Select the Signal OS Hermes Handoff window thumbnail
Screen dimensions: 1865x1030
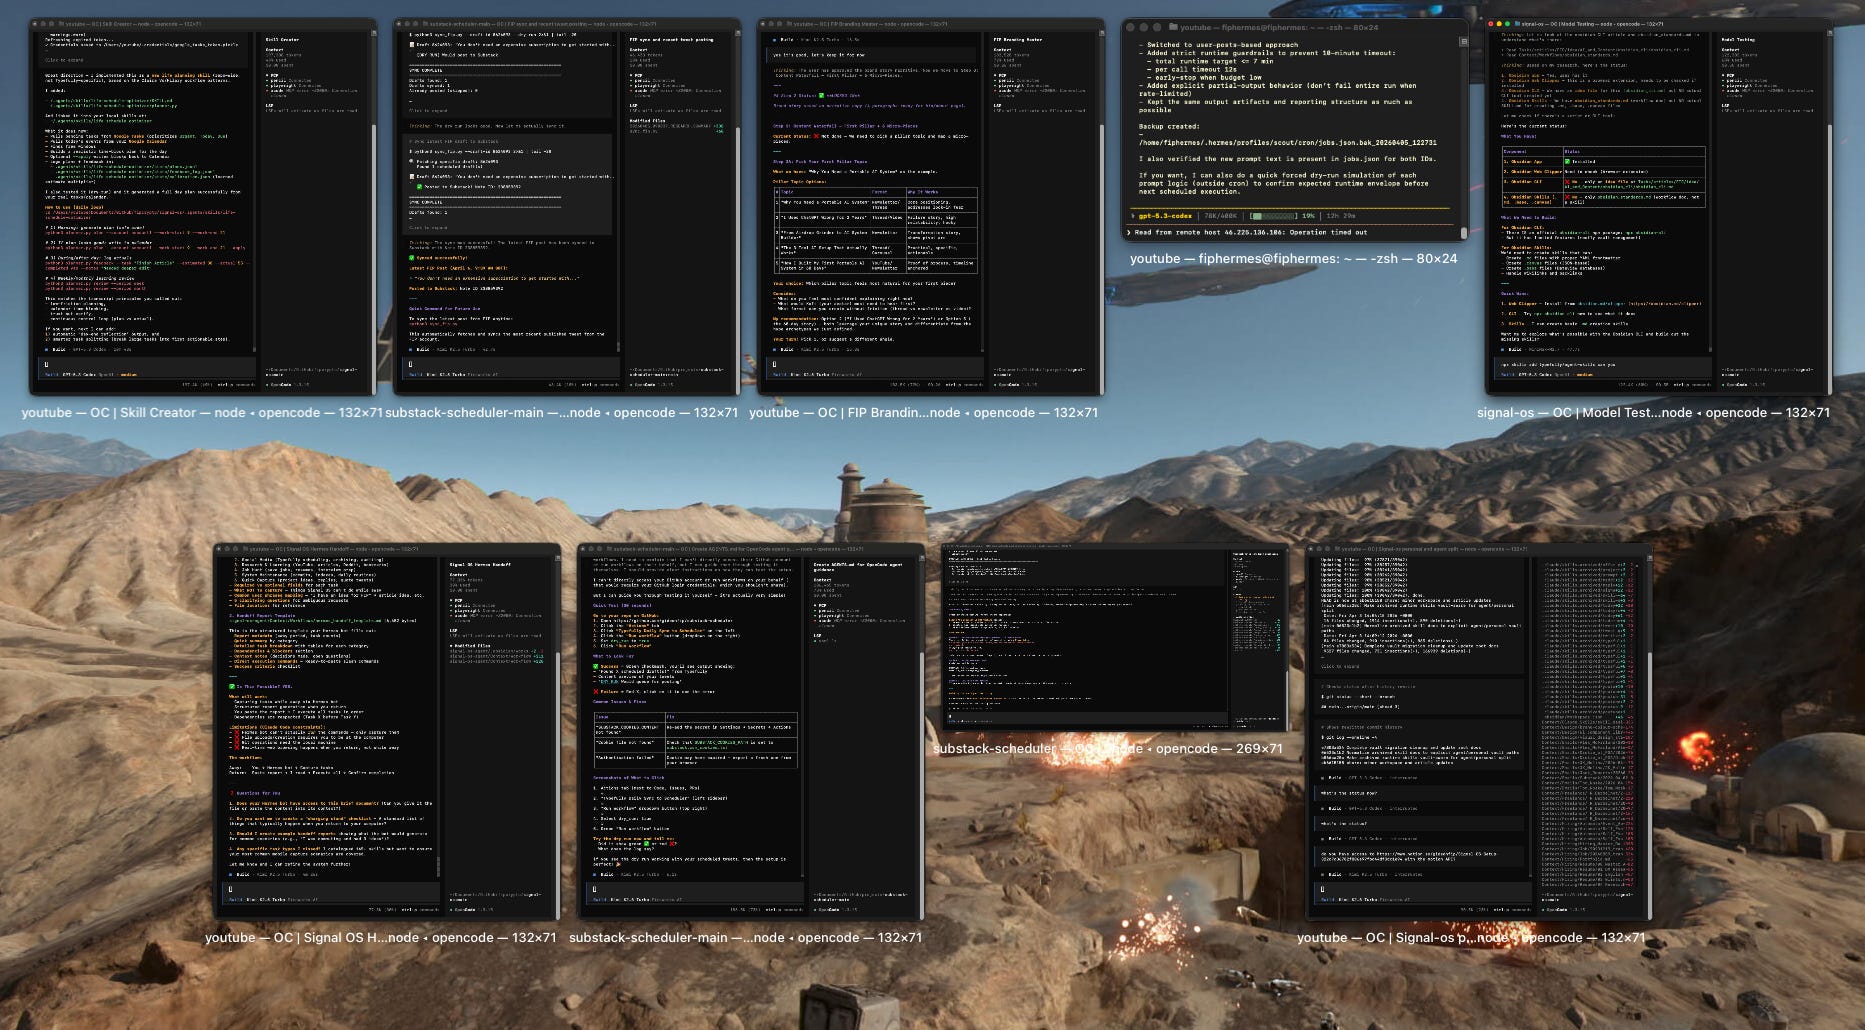[x=387, y=732]
